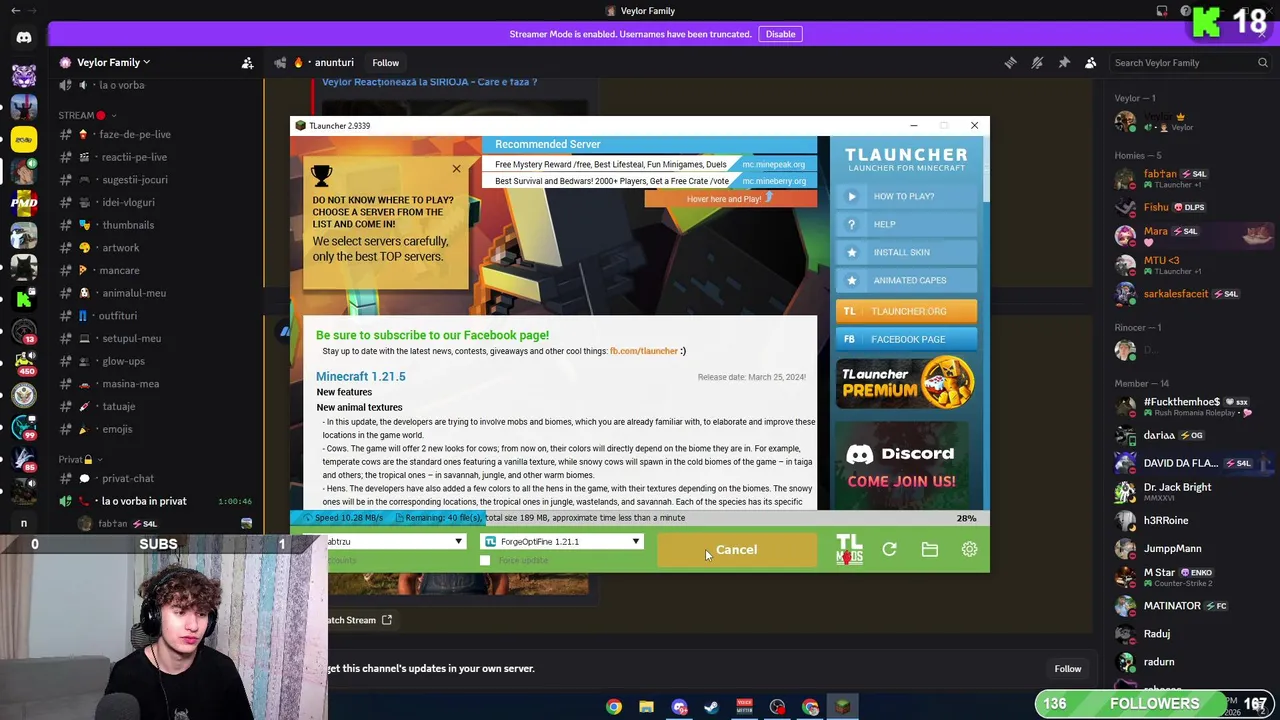
Task: Open TL Mods in TLauncher
Action: [x=849, y=549]
